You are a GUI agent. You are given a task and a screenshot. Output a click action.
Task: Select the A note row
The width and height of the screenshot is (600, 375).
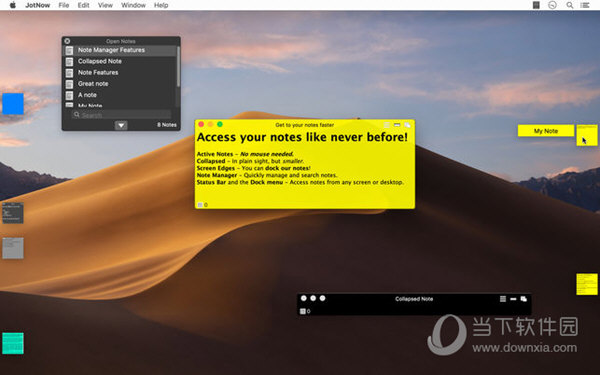[120, 95]
